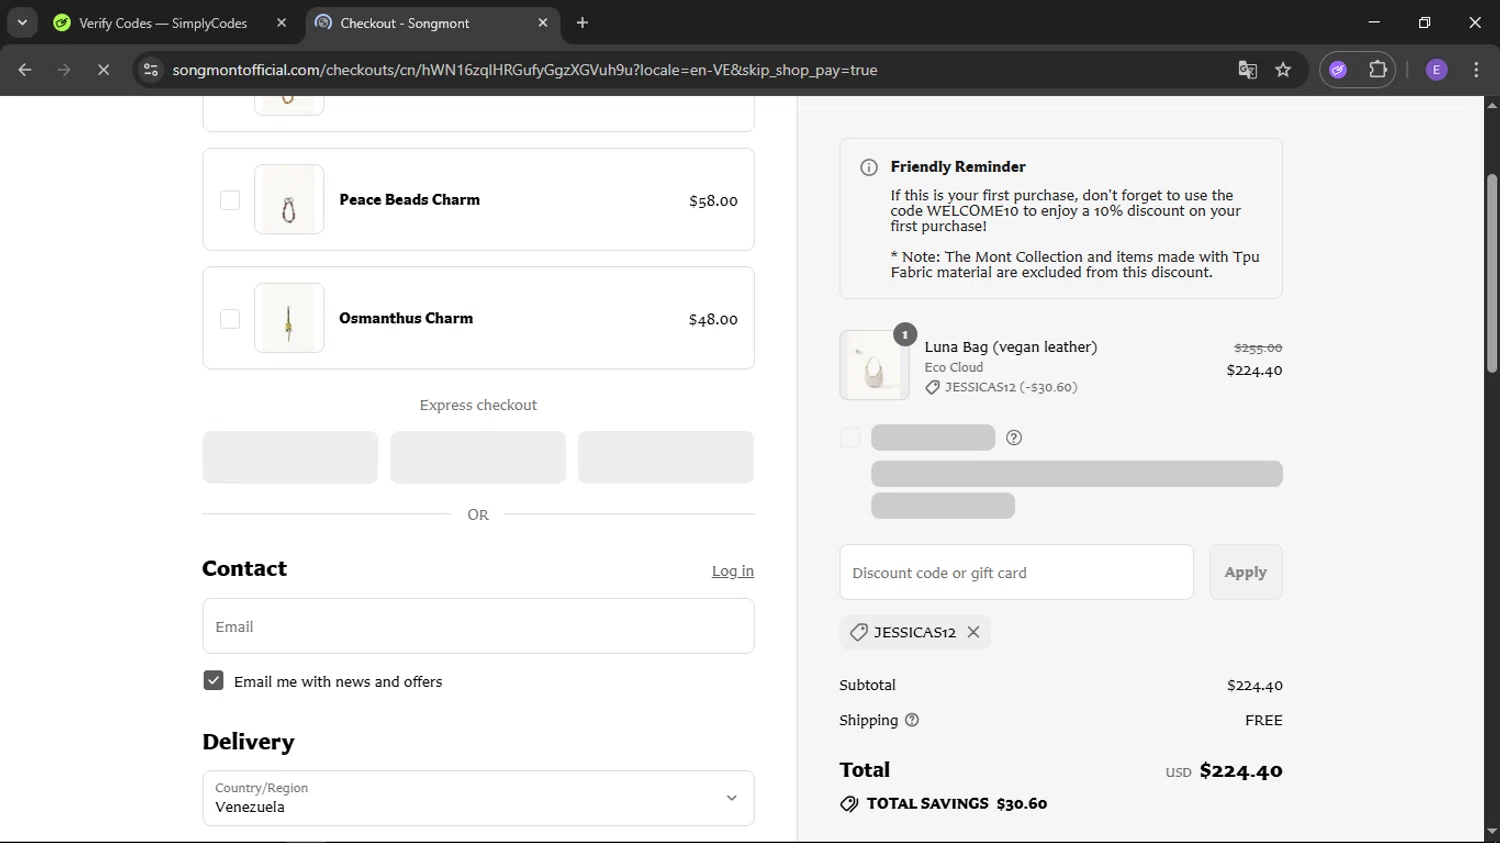Image resolution: width=1500 pixels, height=843 pixels.
Task: Click the page vertical scrollbar thumb
Action: [x=1492, y=273]
